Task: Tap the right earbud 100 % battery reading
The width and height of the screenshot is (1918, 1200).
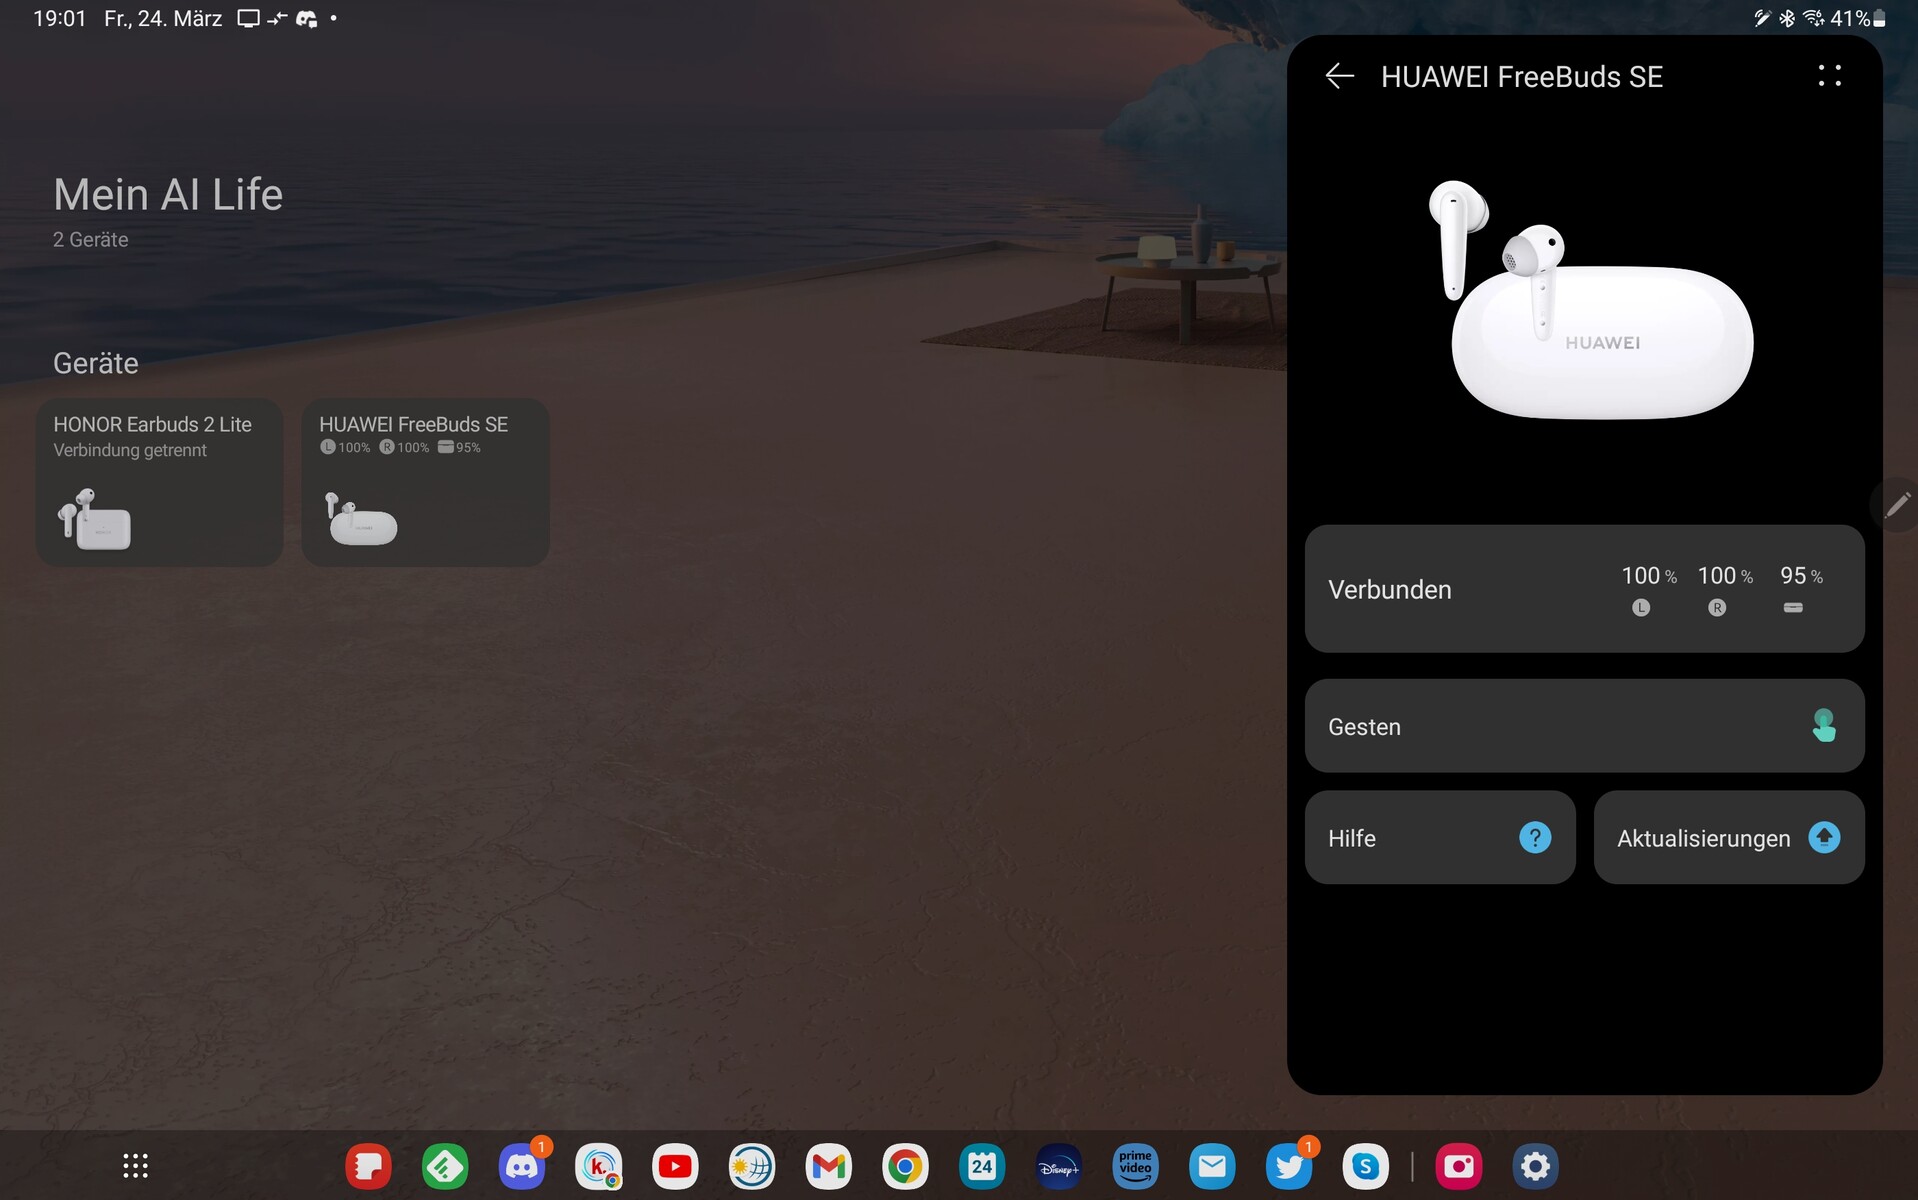Action: point(1724,590)
